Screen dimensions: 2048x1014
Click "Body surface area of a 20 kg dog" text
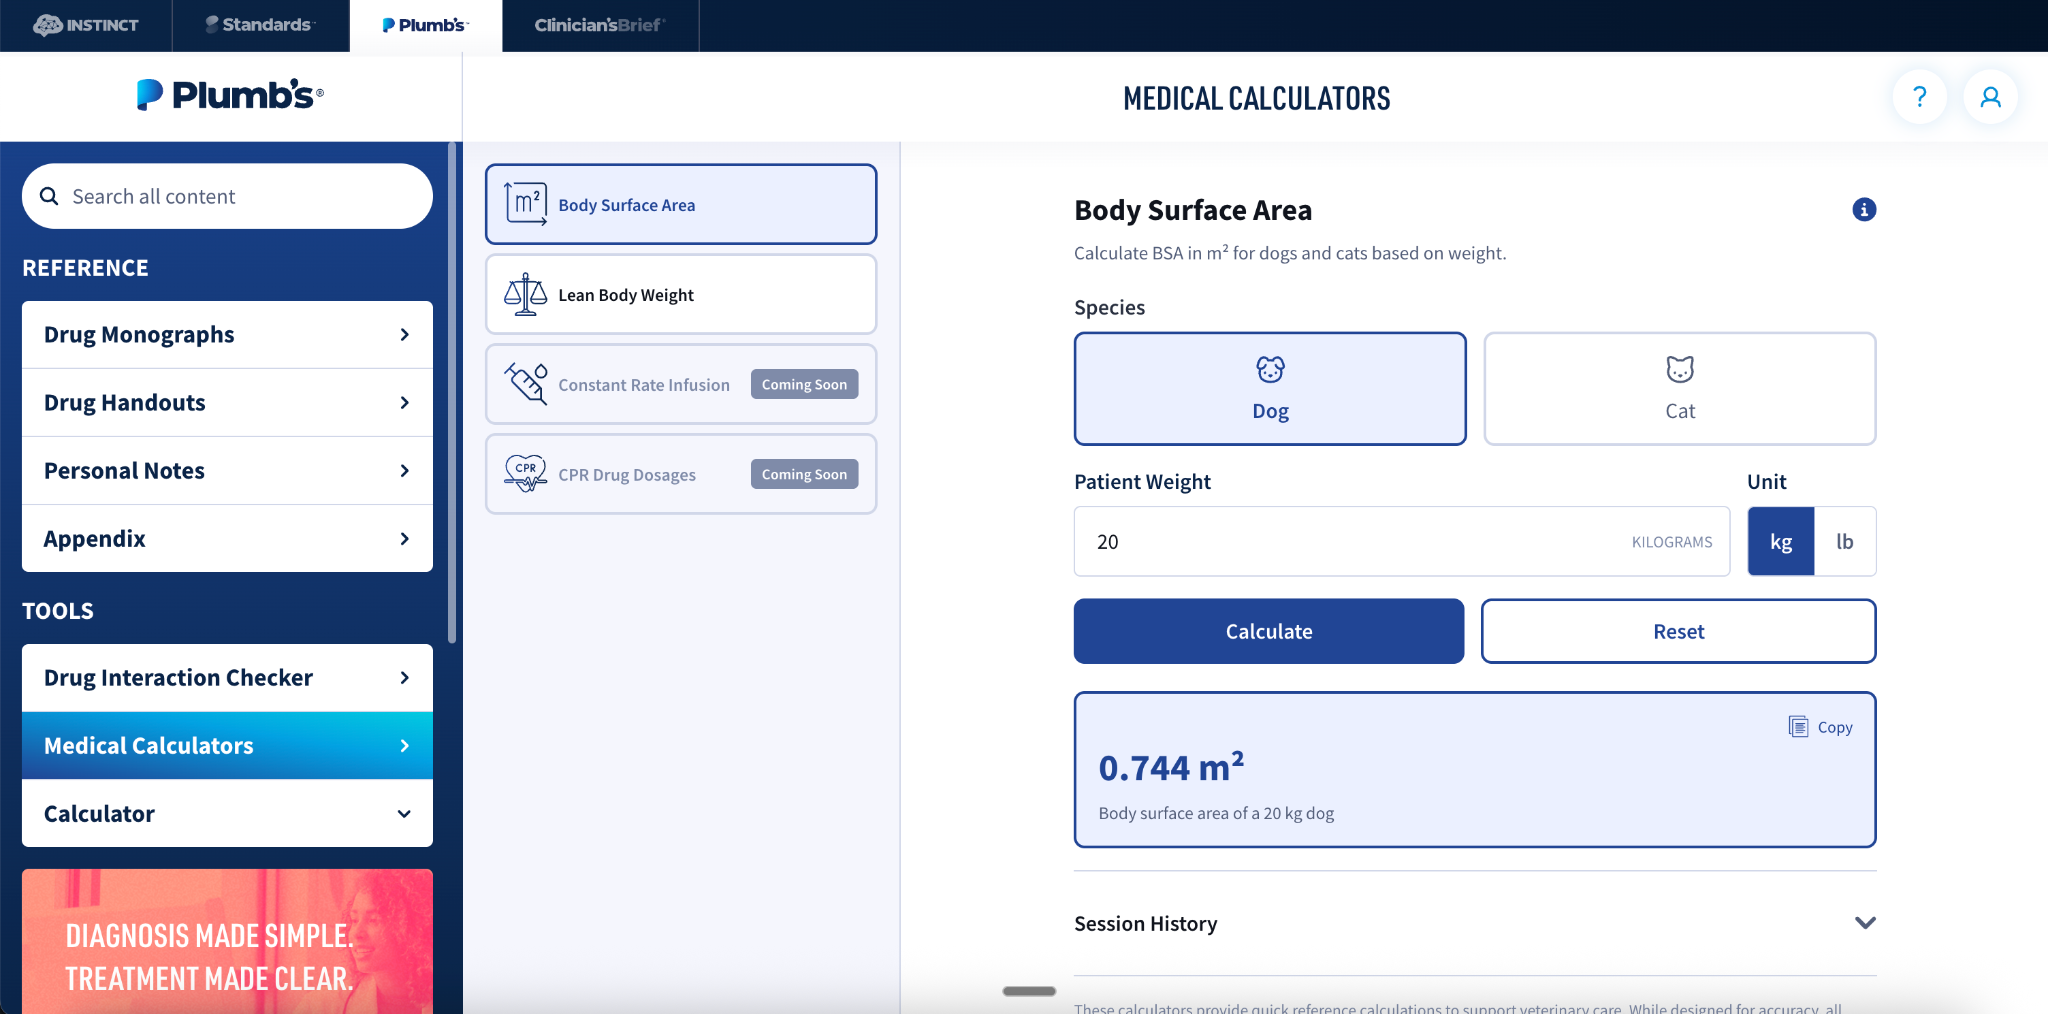pos(1216,813)
